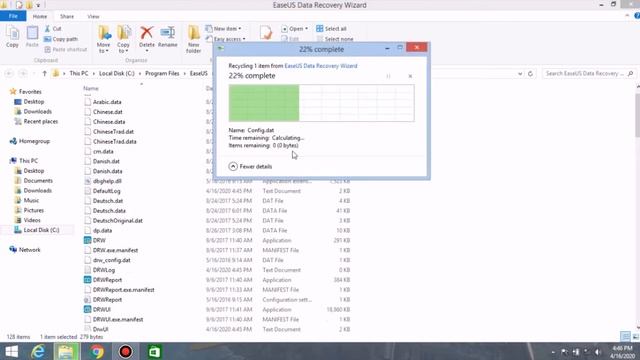Select Documents under This PC
Screen dimensions: 640x360
(x=33, y=181)
